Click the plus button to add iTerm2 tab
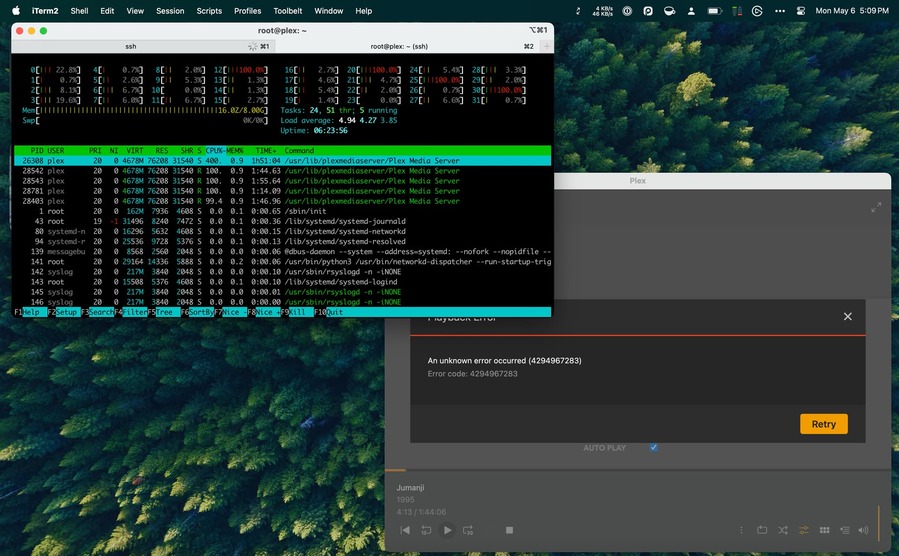This screenshot has width=899, height=556. click(x=546, y=46)
